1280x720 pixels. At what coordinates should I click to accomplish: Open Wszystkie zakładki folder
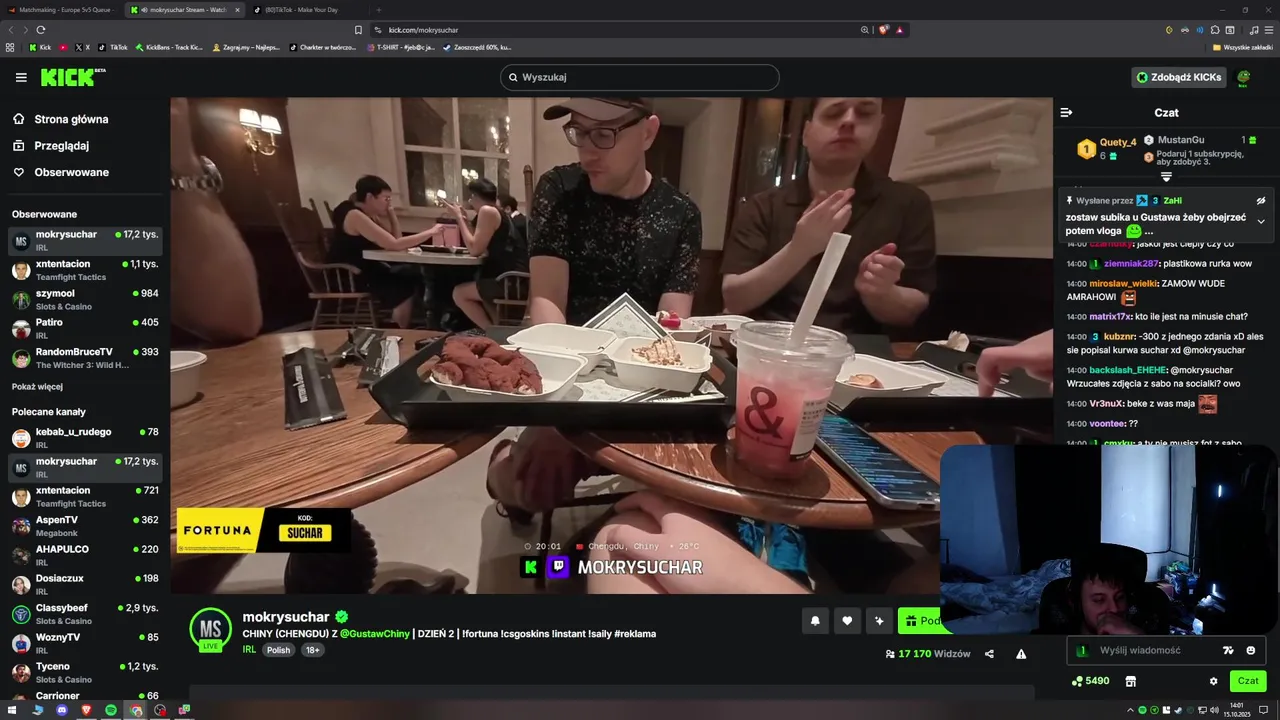pos(1243,47)
